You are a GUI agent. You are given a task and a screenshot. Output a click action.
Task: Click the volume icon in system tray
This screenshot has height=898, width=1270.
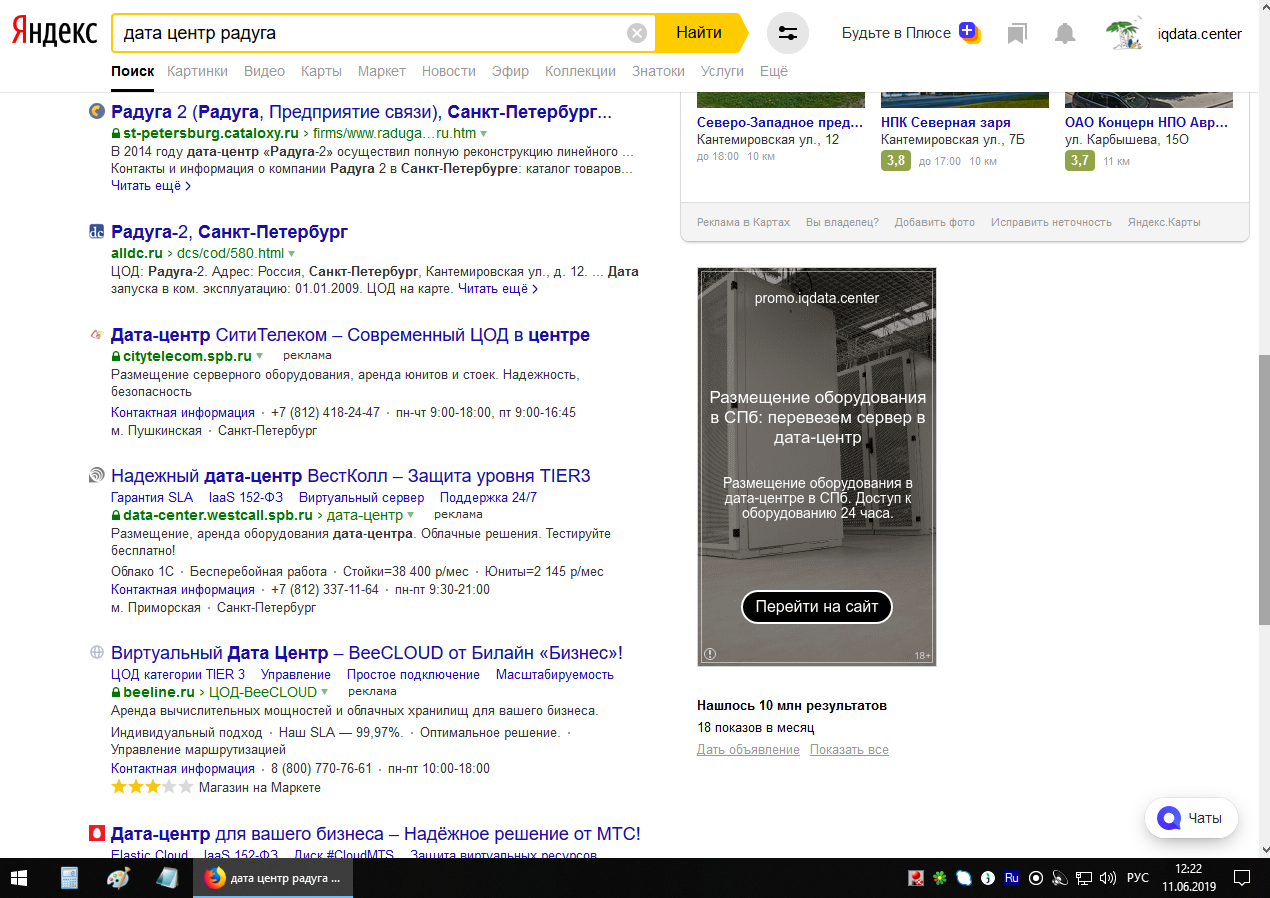point(1107,878)
